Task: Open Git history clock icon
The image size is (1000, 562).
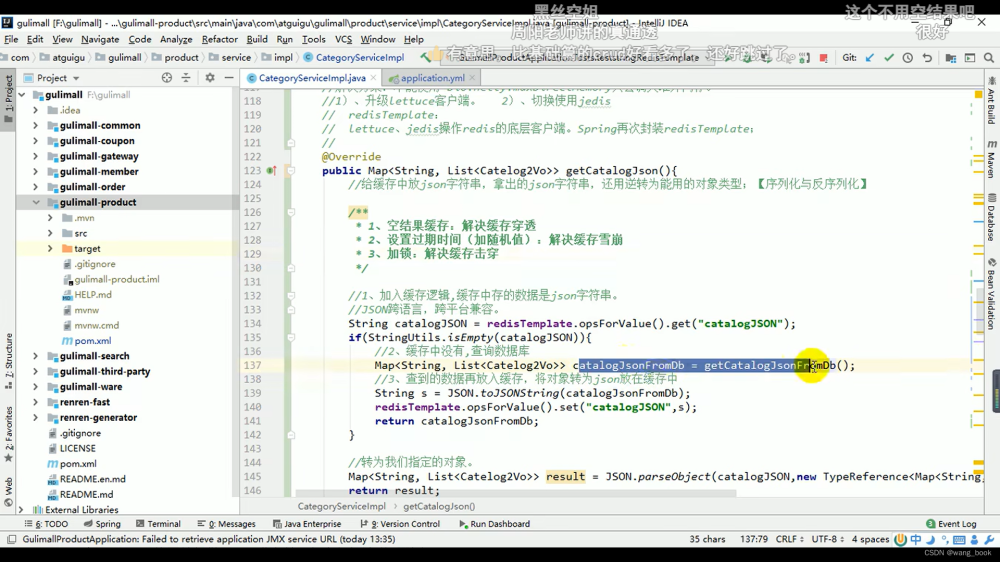Action: coord(908,57)
